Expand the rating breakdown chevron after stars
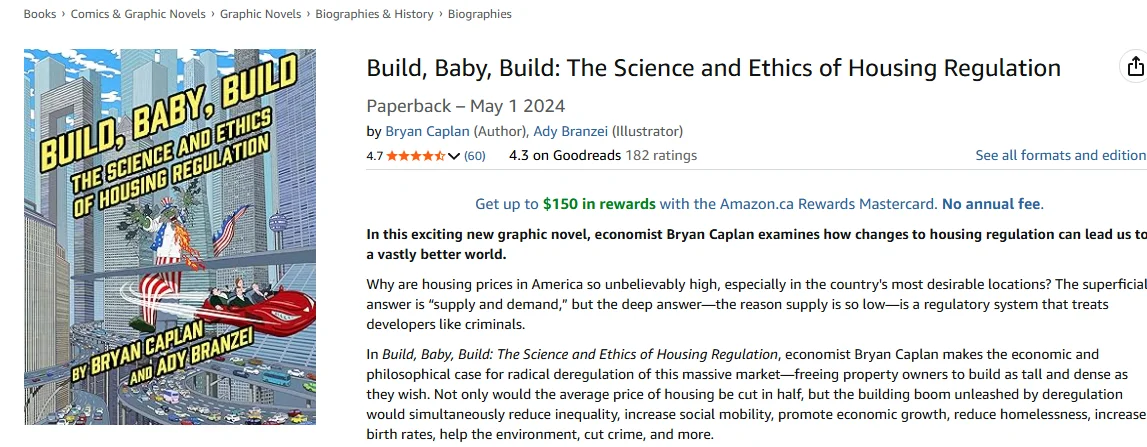 (454, 156)
